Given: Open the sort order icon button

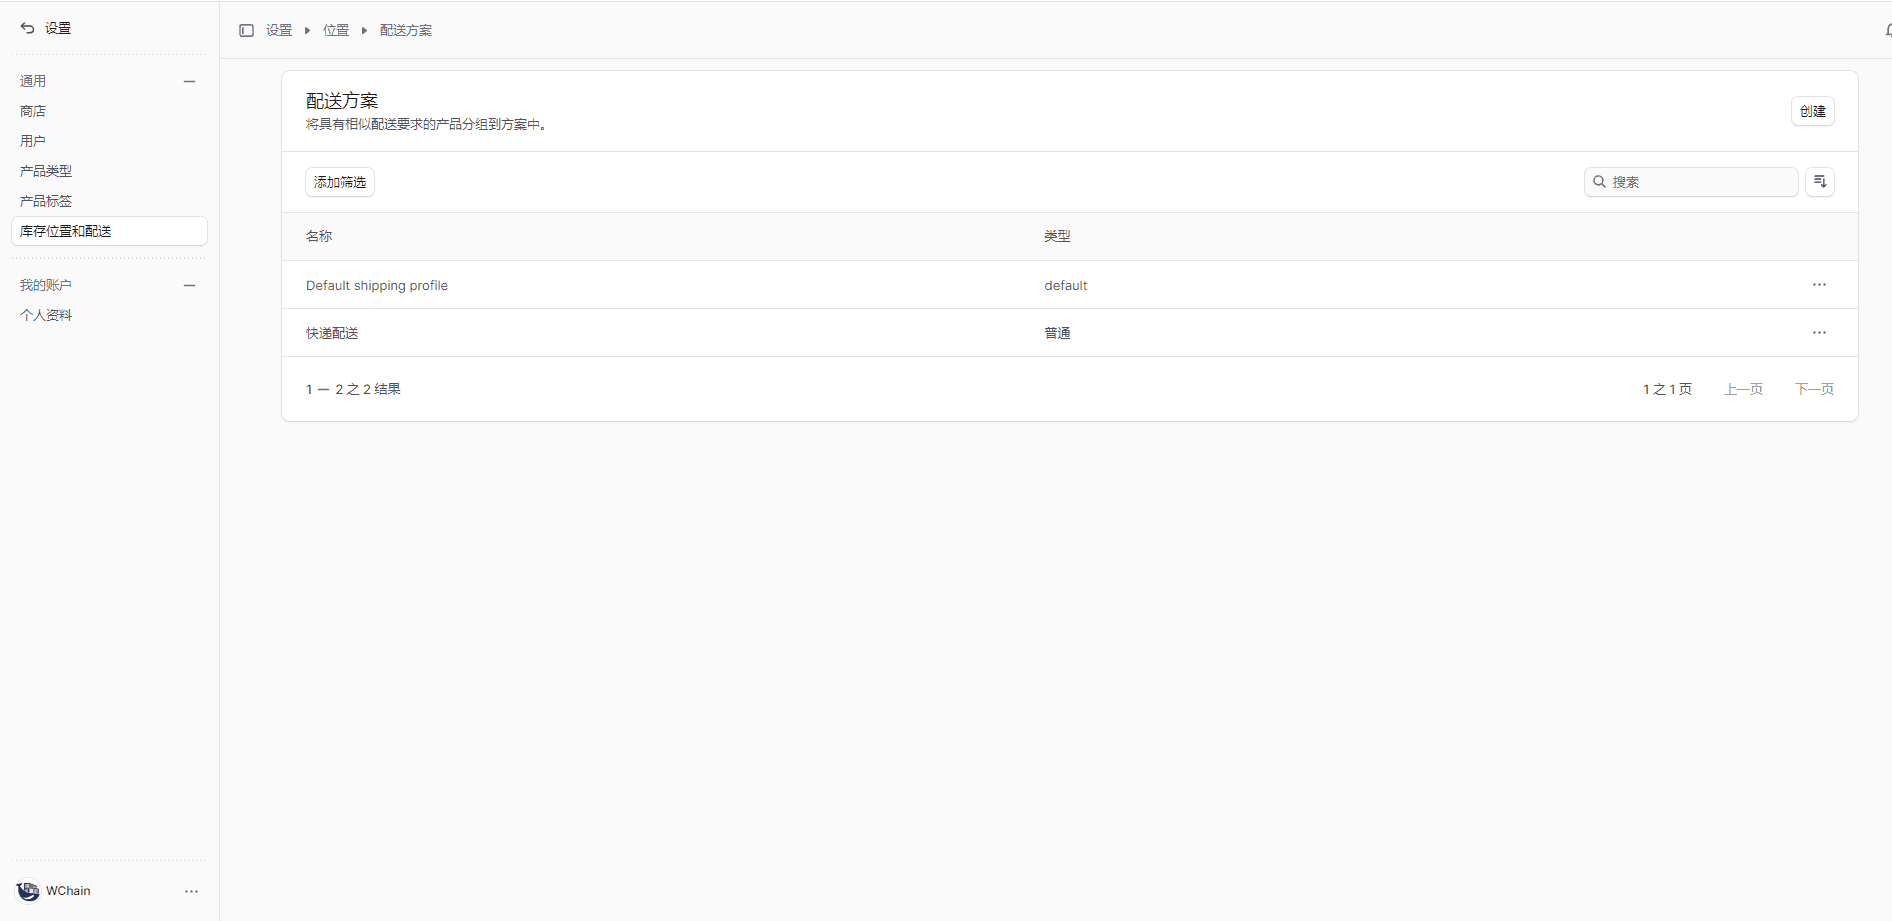Looking at the screenshot, I should coord(1819,182).
